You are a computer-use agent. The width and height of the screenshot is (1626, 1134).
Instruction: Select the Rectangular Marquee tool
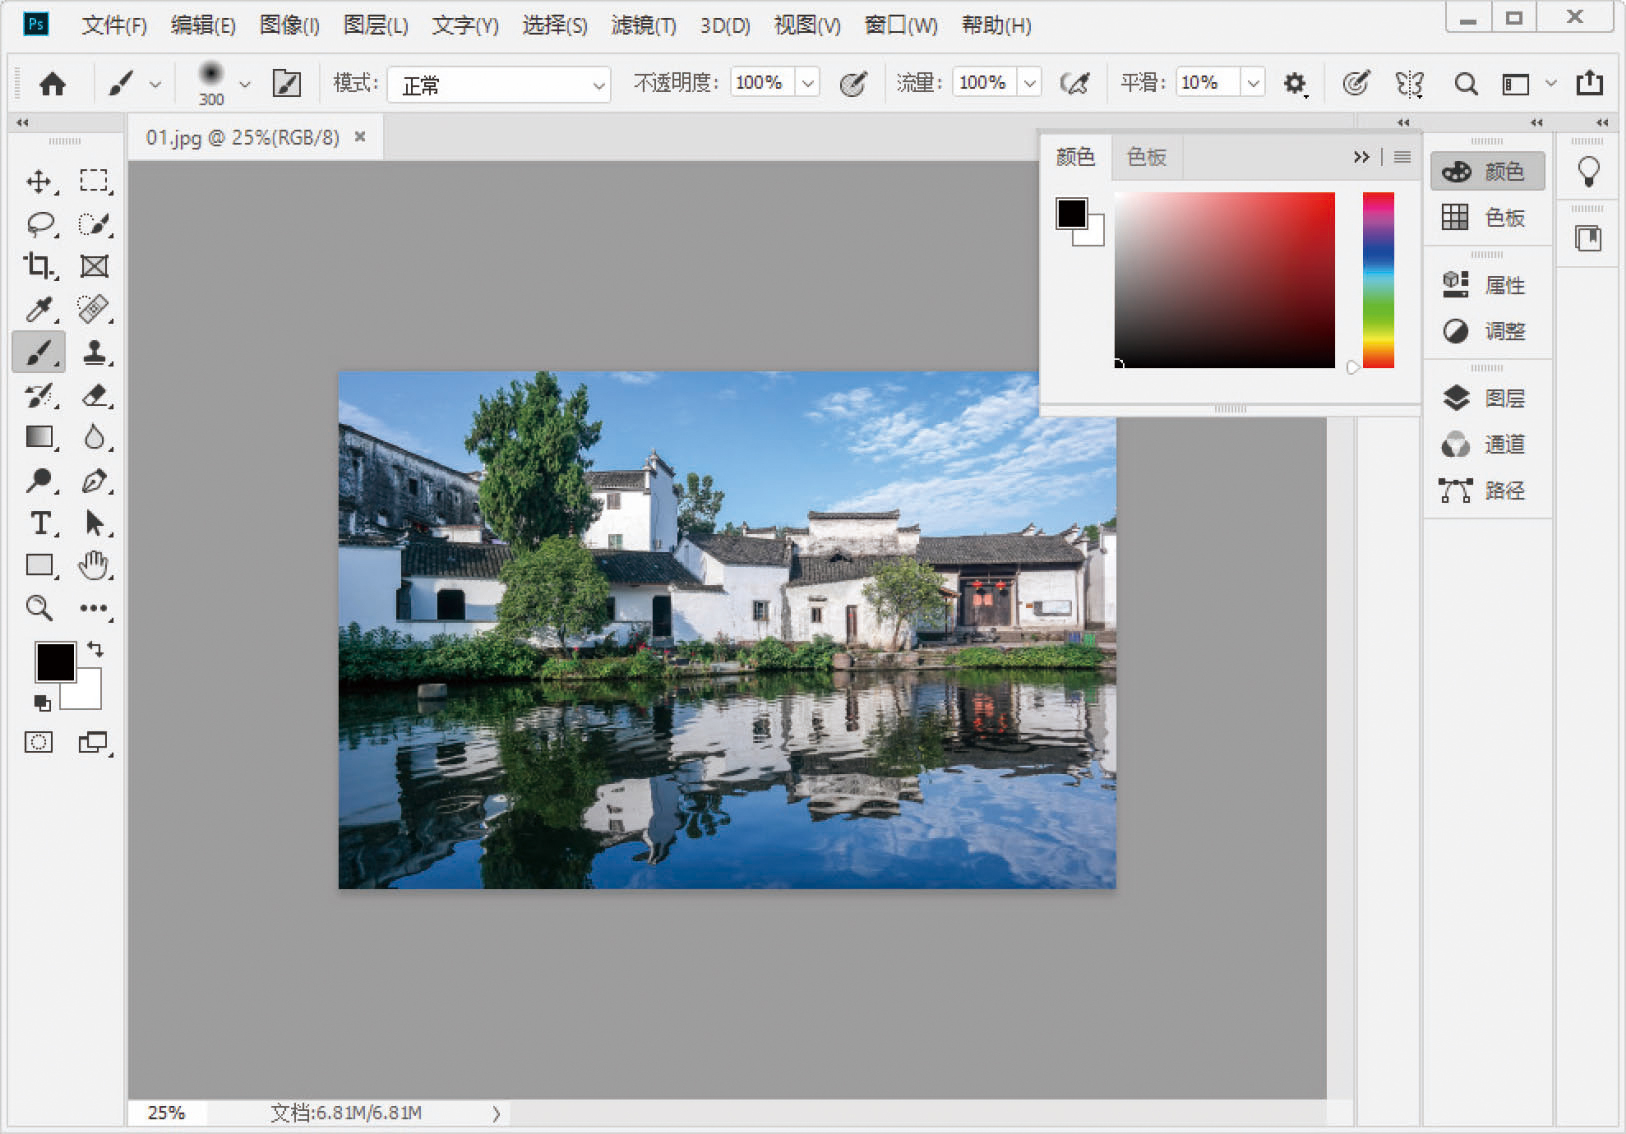pos(94,181)
